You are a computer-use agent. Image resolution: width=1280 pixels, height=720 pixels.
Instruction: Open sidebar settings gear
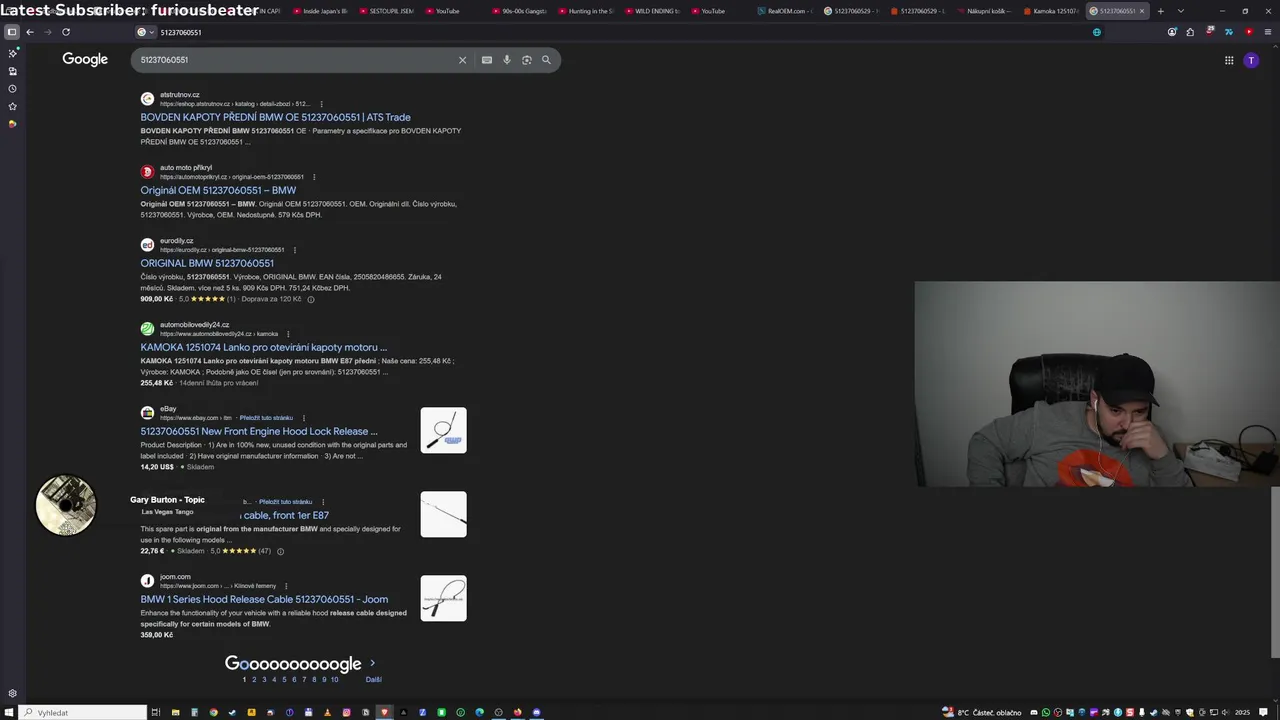(12, 693)
